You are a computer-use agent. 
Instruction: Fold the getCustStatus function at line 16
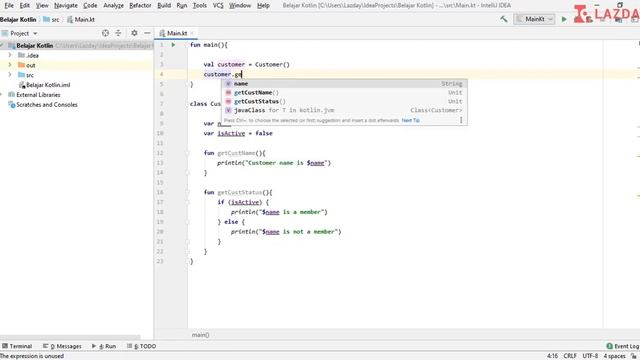tap(188, 192)
